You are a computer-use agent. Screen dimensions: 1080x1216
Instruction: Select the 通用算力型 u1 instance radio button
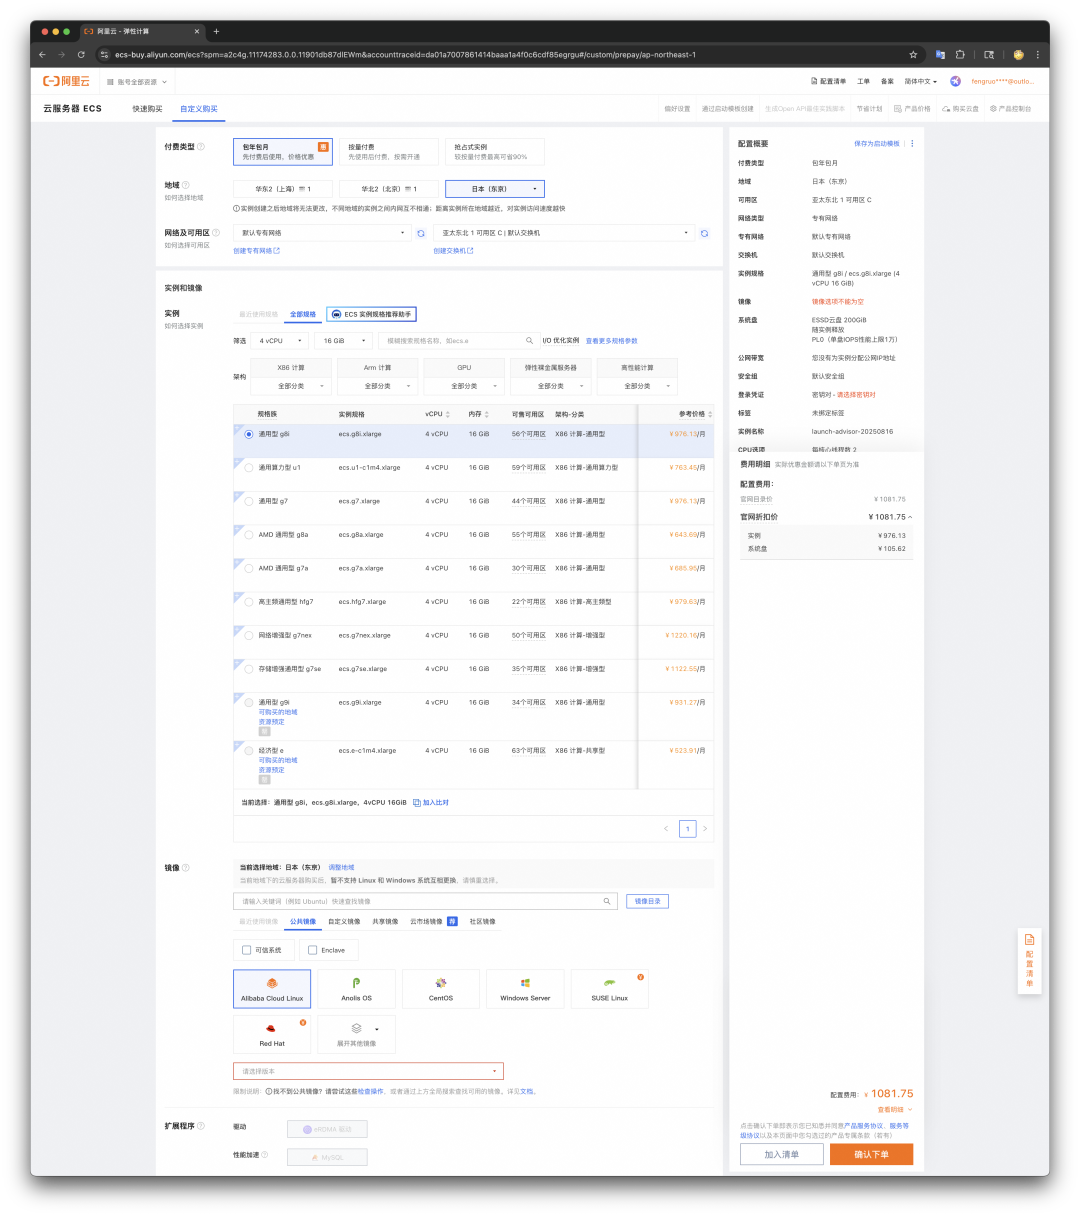tap(249, 467)
